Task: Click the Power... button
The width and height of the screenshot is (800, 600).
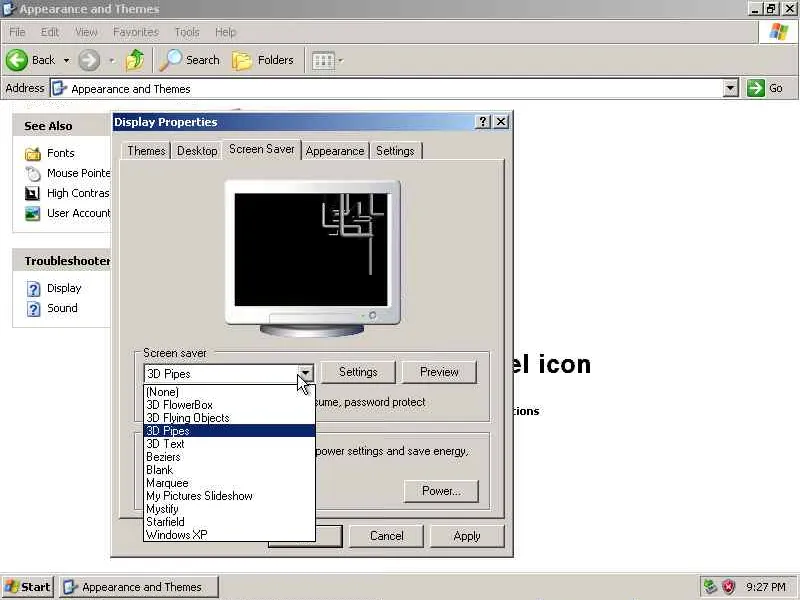Action: pos(441,491)
